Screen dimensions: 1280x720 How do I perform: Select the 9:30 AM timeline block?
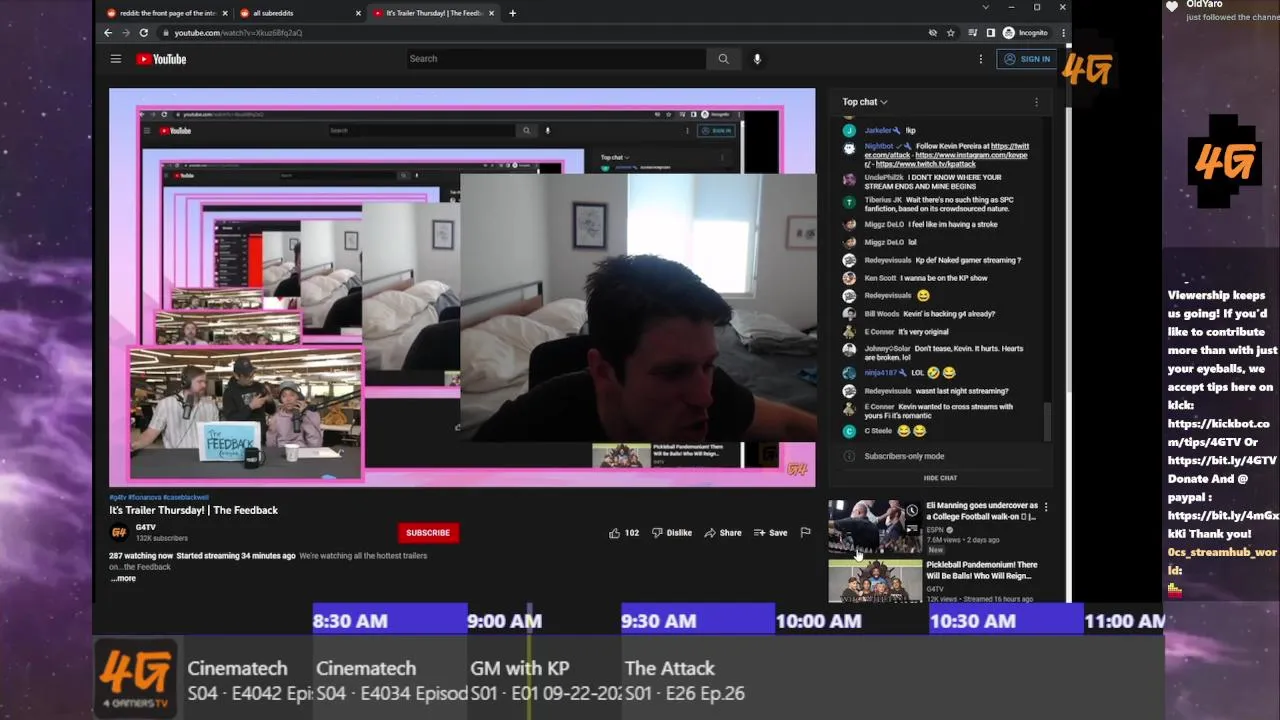(697, 621)
